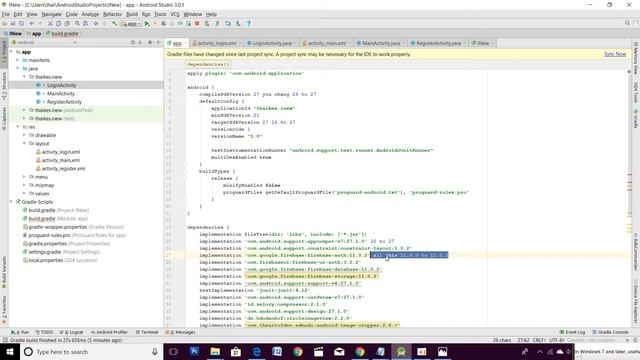Open the Event Log button
The height and width of the screenshot is (360, 640).
572,332
